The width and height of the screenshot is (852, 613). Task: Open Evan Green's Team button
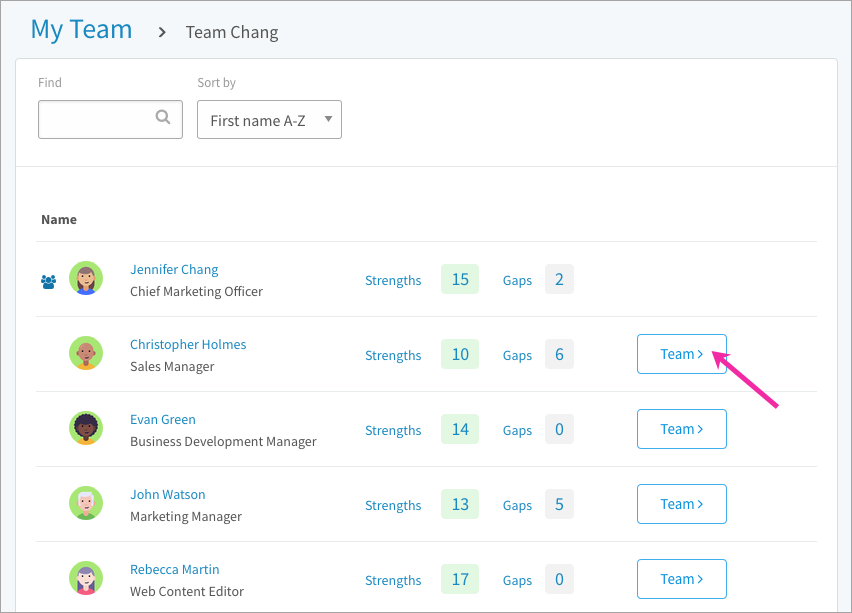(681, 429)
